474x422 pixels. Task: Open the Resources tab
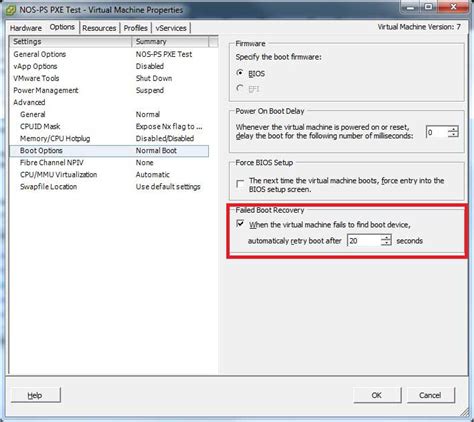point(99,28)
